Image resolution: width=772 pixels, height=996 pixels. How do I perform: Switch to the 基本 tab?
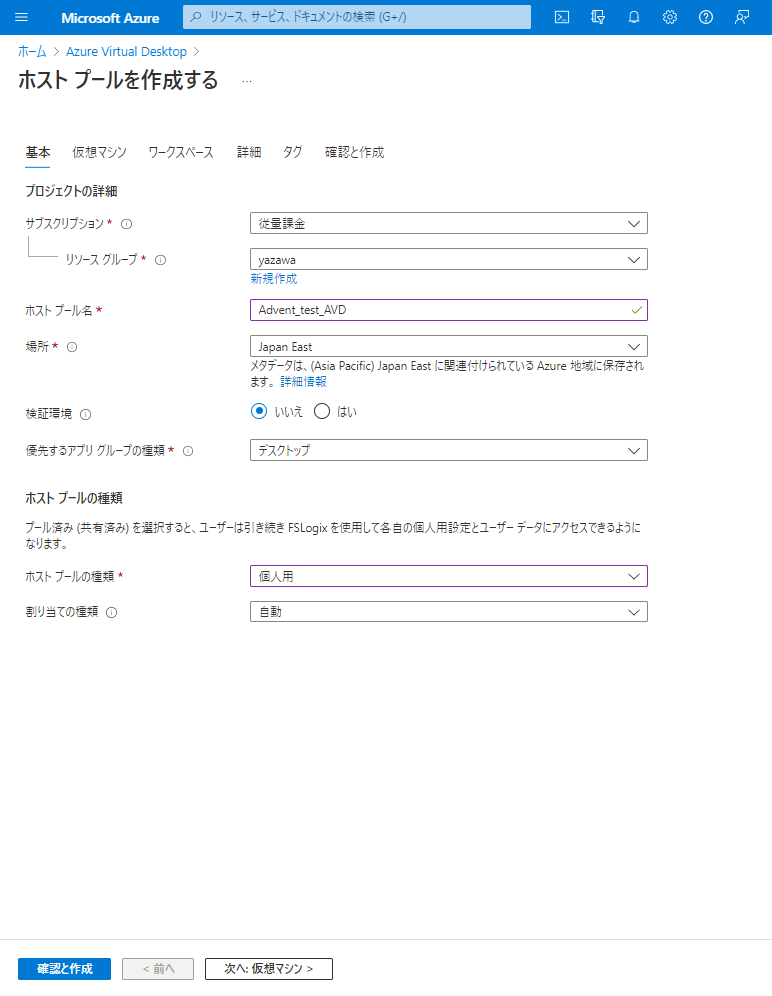(38, 152)
